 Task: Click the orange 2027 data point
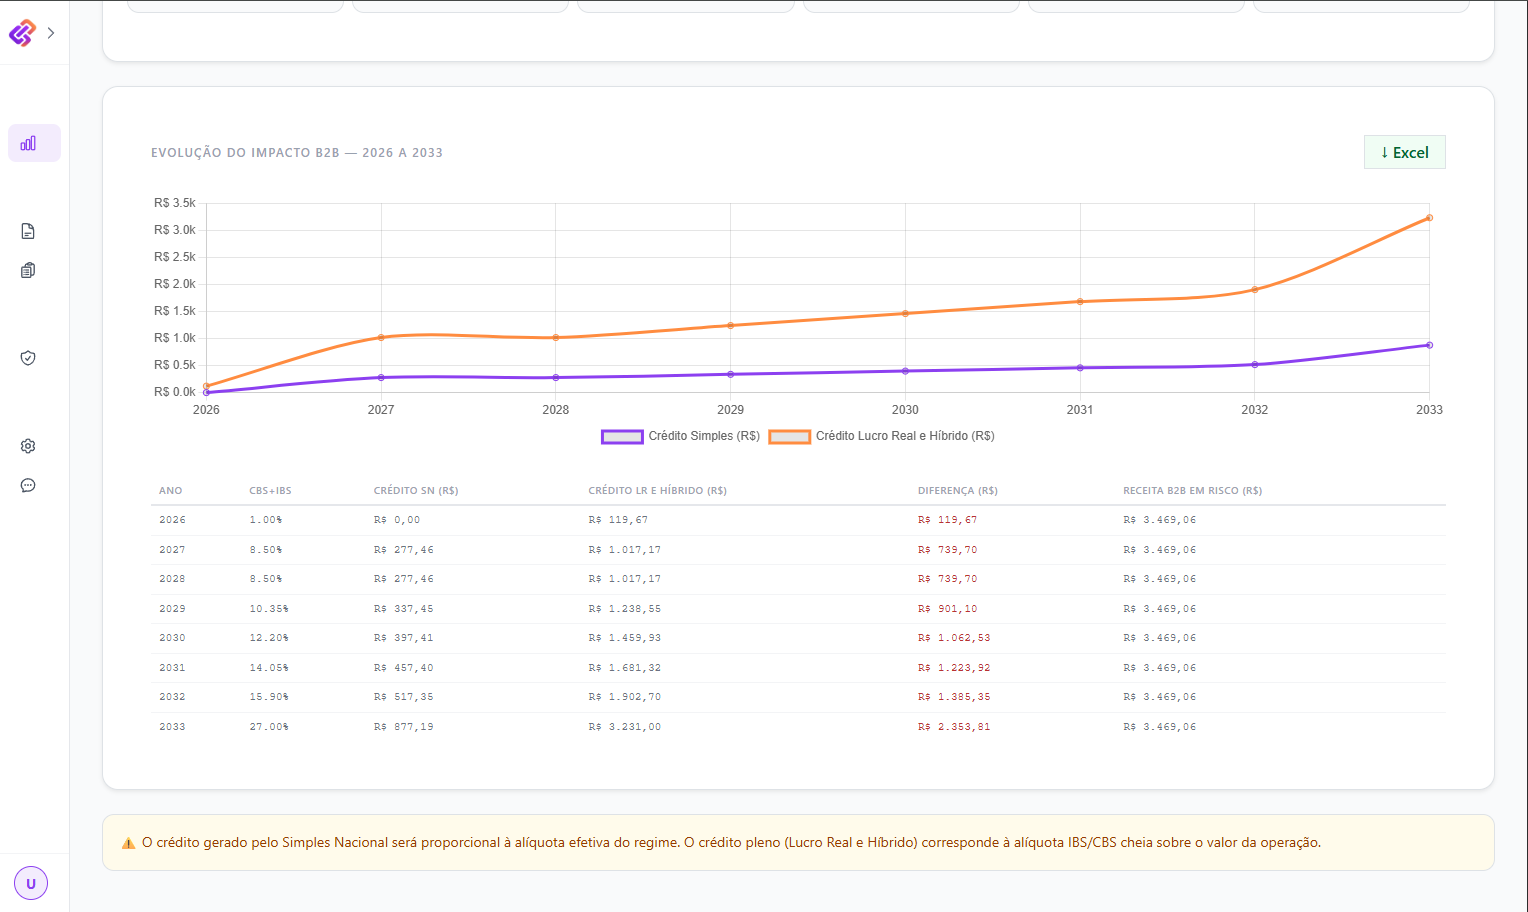click(x=381, y=337)
